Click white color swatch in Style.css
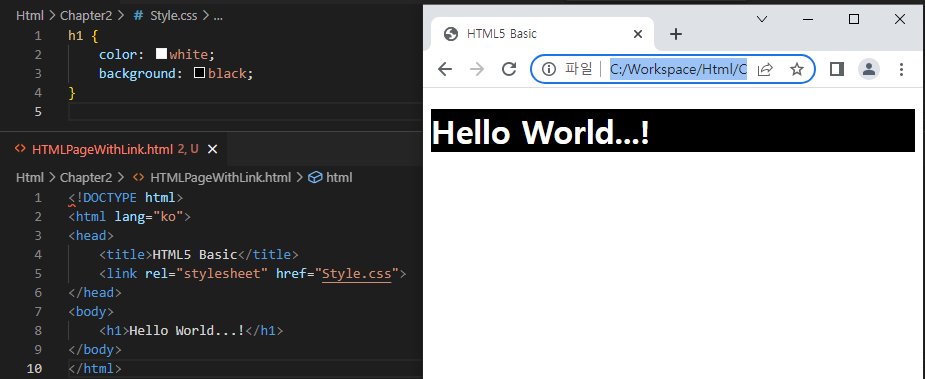The image size is (925, 379). pyautogui.click(x=161, y=54)
